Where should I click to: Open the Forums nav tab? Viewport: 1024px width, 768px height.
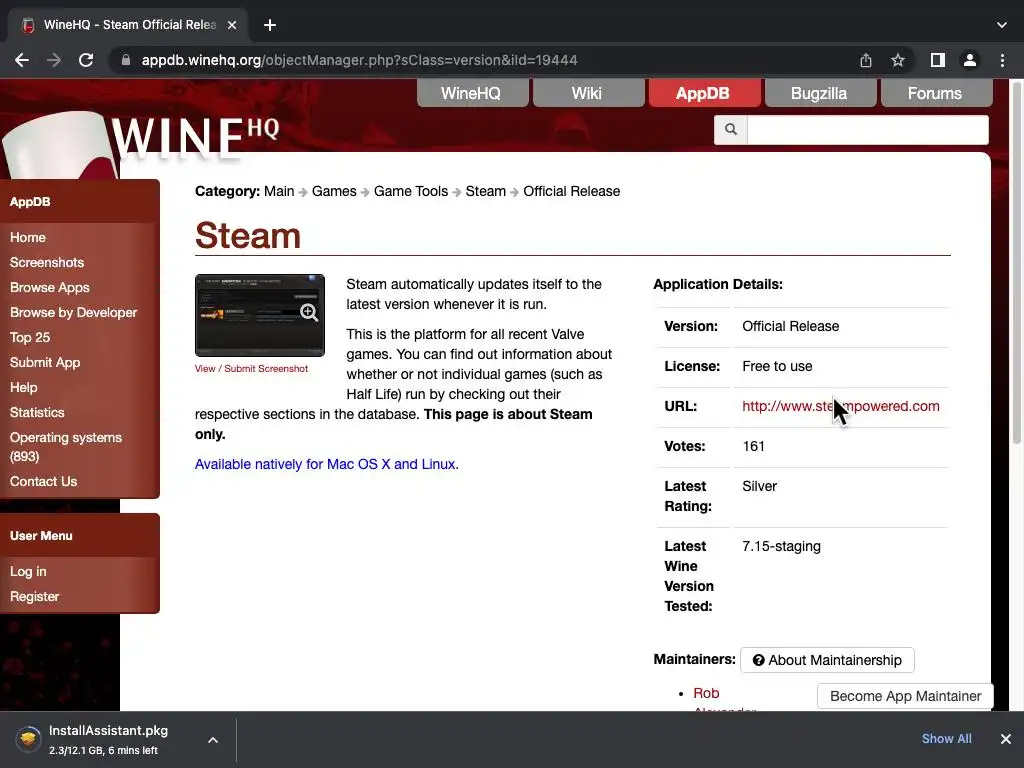point(936,93)
